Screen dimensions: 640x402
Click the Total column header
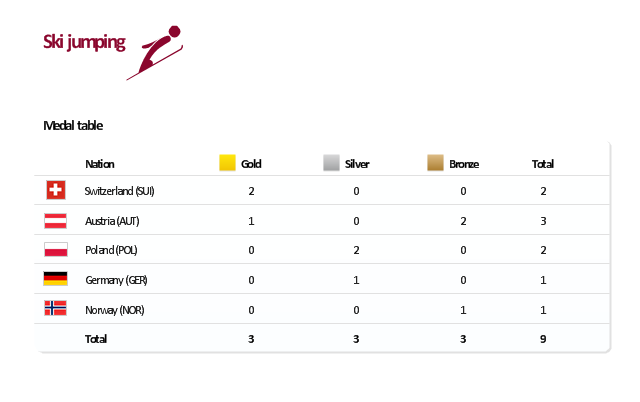[x=543, y=164]
